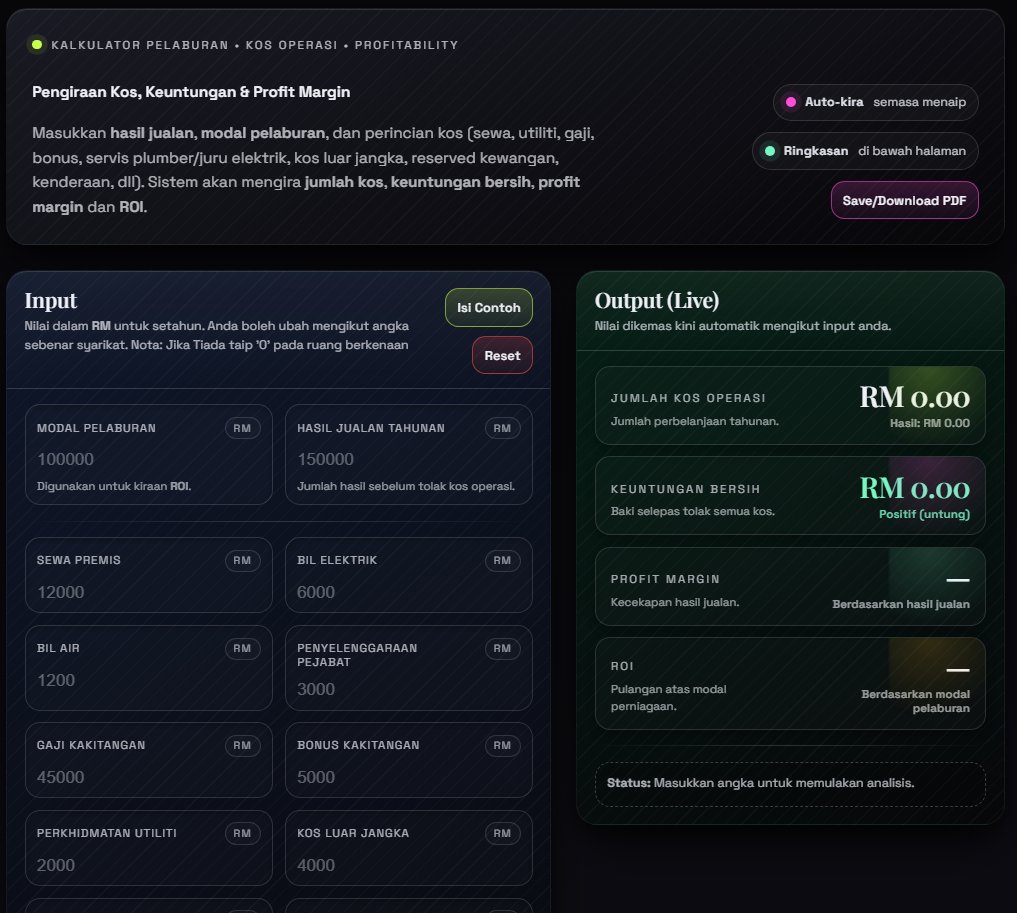This screenshot has width=1017, height=913.
Task: Focus the Modal Pelaburan input field
Action: point(149,459)
